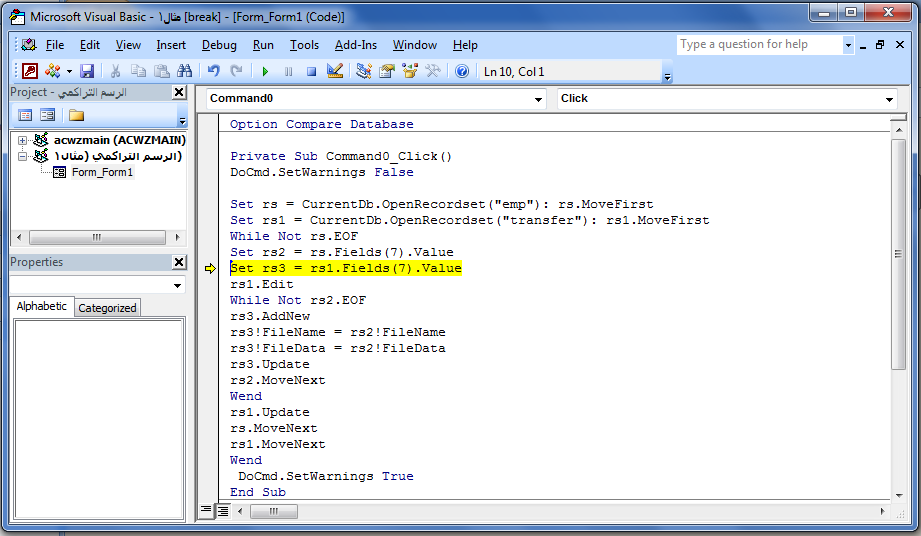The height and width of the screenshot is (536, 921).
Task: Toggle Design Mode icon in toolbar
Action: [x=335, y=71]
